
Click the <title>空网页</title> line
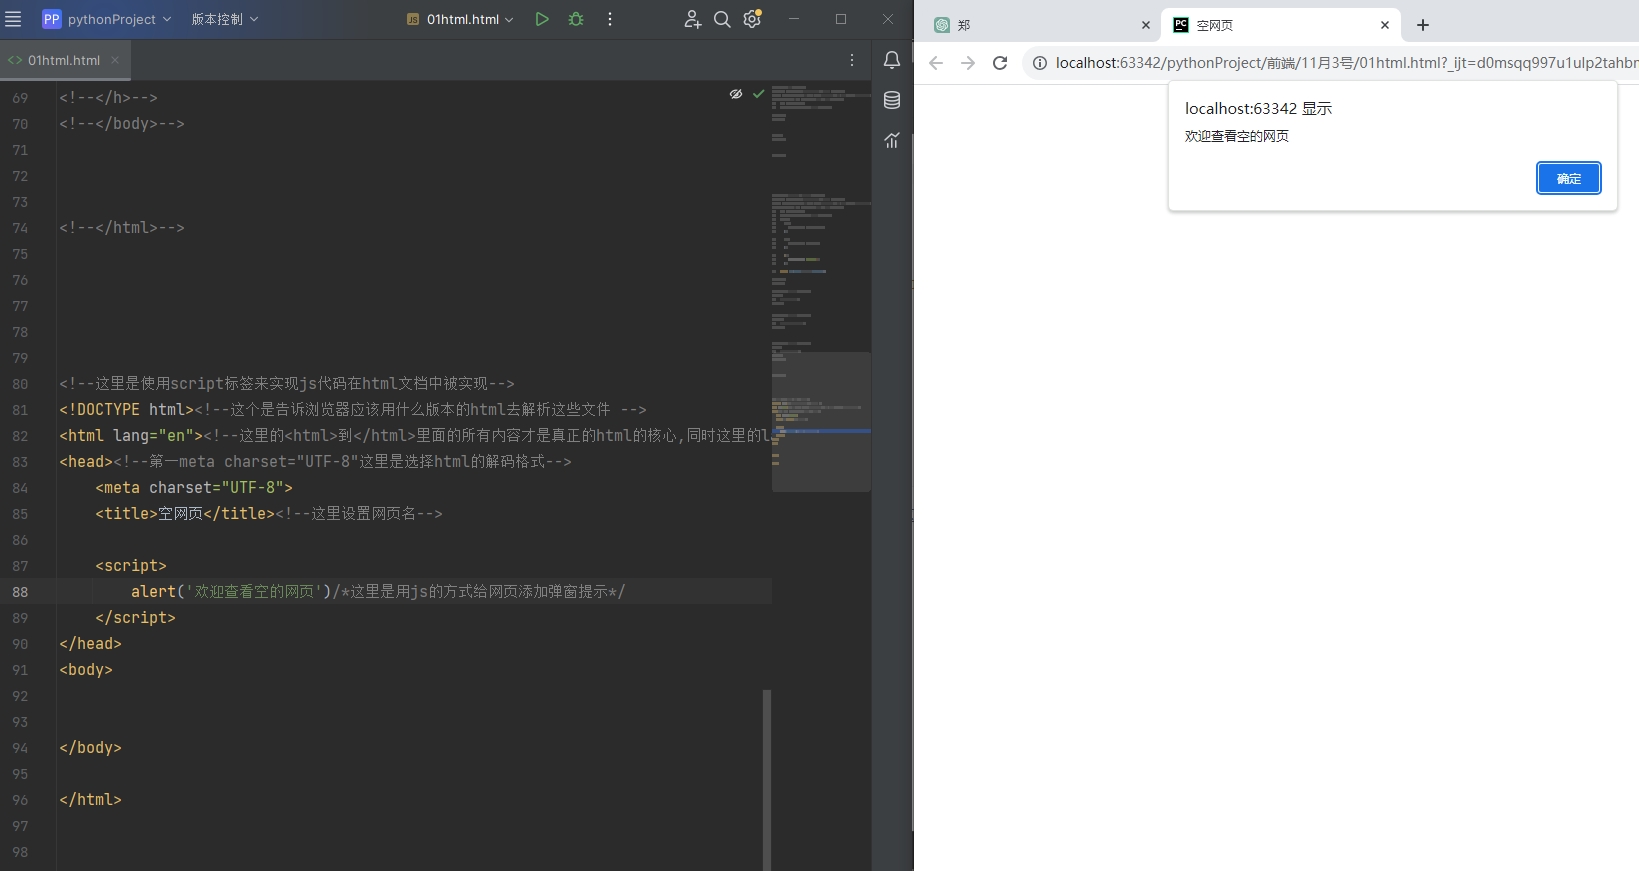tap(185, 514)
